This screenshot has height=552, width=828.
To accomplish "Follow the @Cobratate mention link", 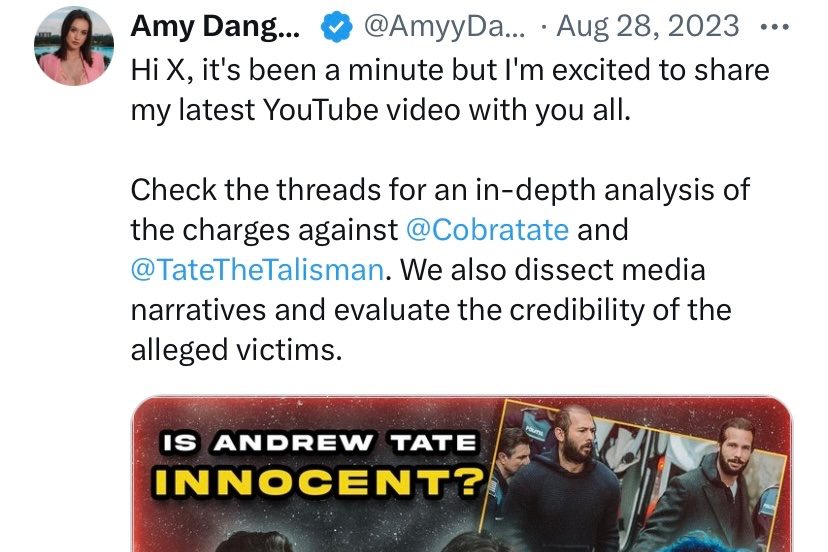I will click(487, 230).
